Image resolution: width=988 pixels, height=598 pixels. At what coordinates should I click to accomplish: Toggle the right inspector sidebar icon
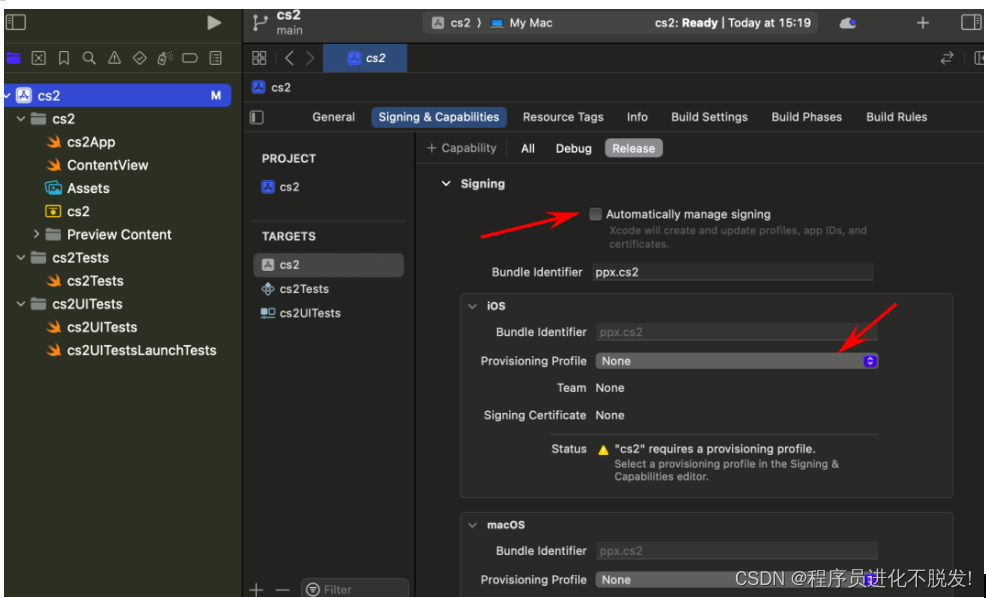(970, 23)
